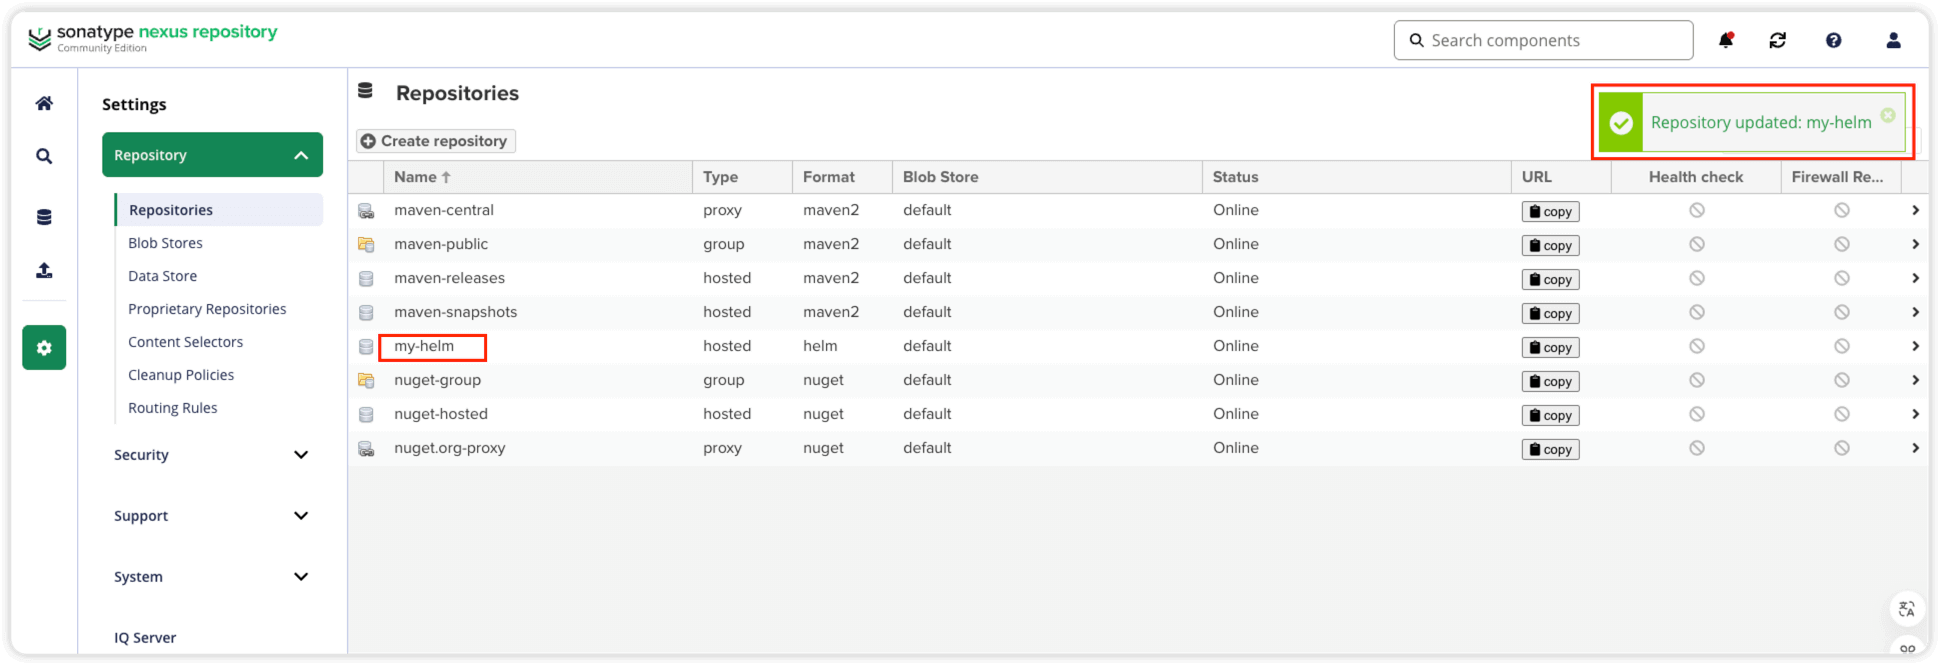1940x665 pixels.
Task: Copy URL for nuget-hosted repository
Action: click(1550, 415)
